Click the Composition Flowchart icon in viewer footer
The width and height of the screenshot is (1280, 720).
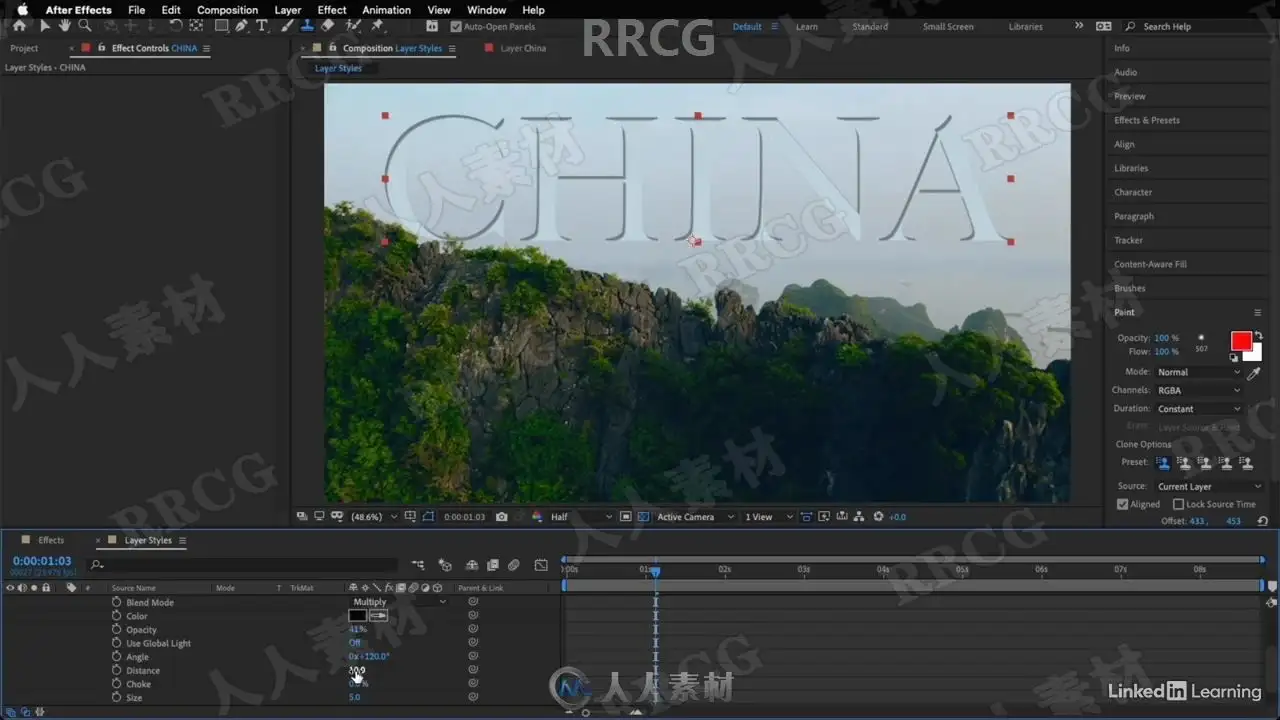(859, 517)
